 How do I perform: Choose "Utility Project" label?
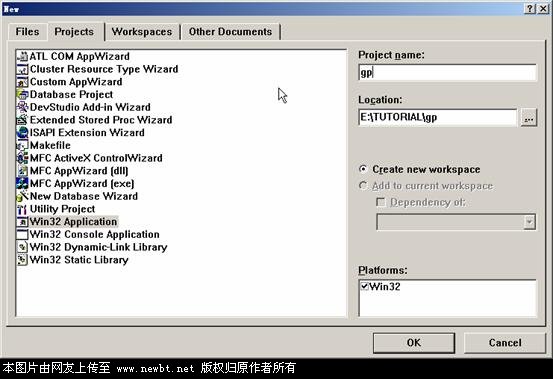click(x=62, y=209)
